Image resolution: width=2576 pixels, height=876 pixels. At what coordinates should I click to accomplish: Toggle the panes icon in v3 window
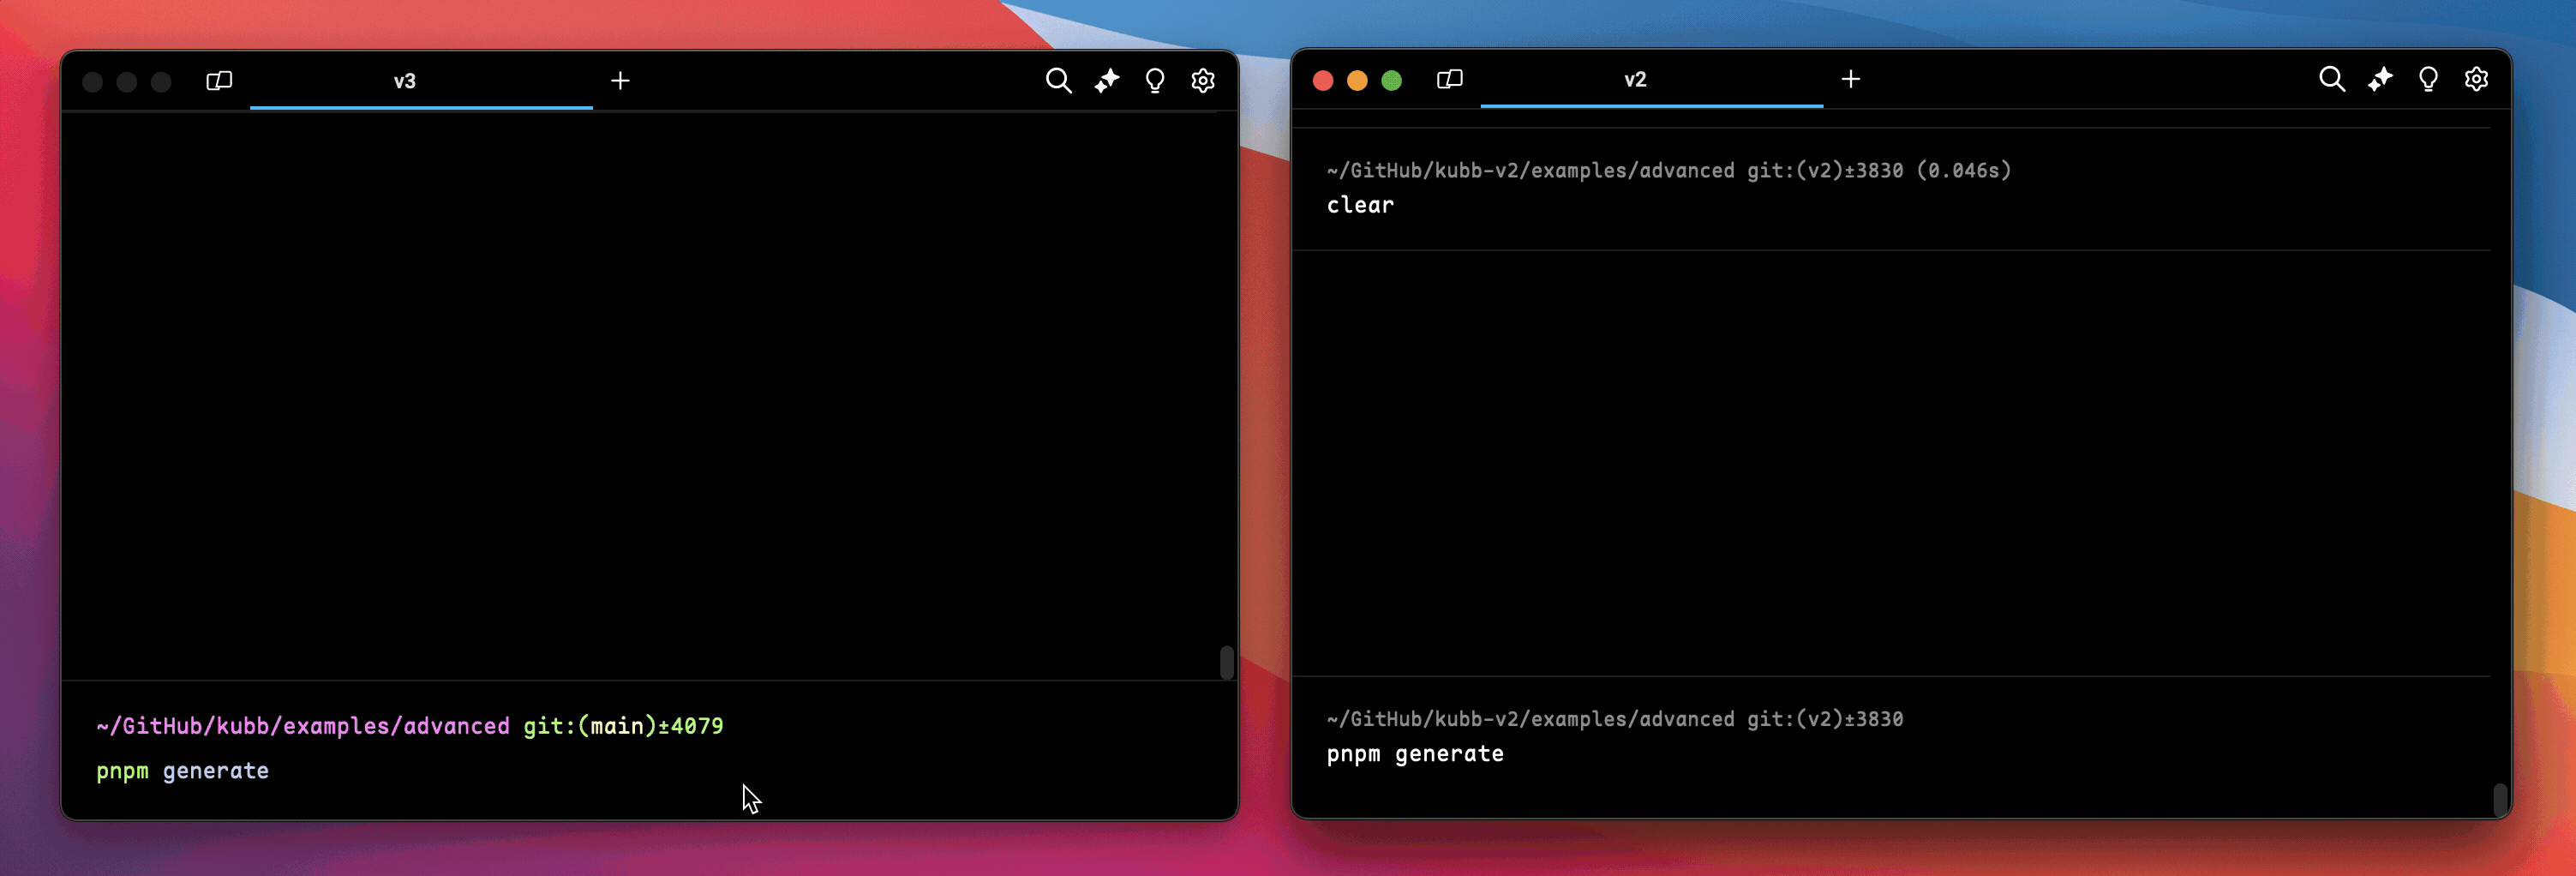click(219, 81)
